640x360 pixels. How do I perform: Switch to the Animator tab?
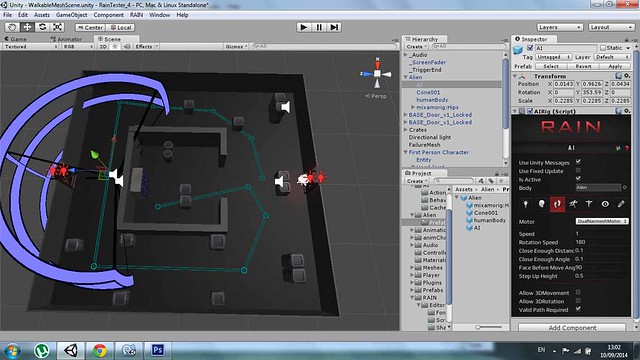tap(66, 39)
